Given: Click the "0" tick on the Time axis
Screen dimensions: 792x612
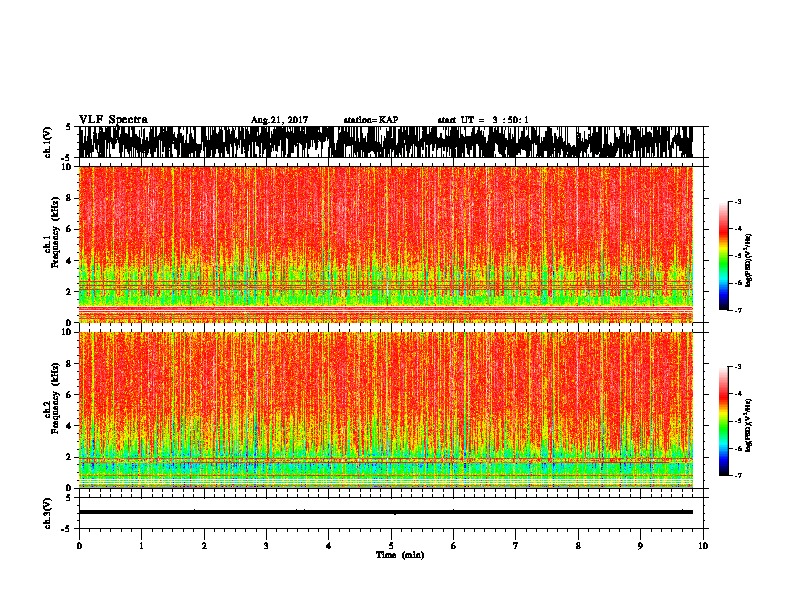Looking at the screenshot, I should coord(79,546).
